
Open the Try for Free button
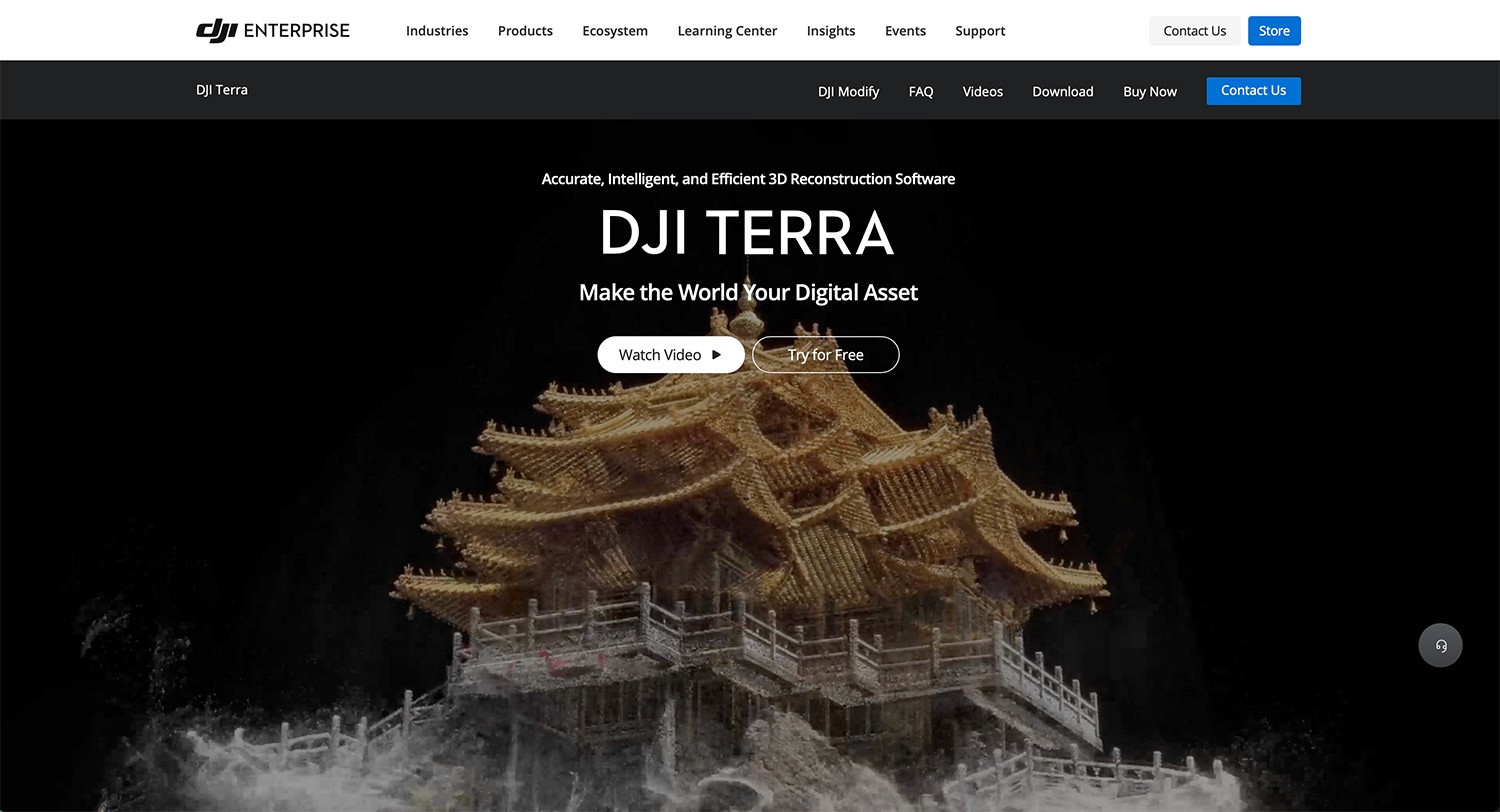[x=825, y=354]
